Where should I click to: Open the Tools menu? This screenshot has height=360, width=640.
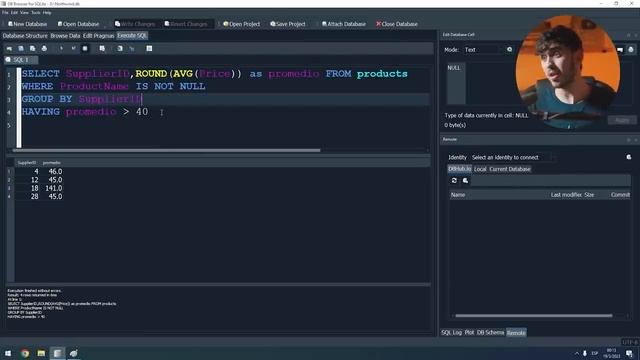pos(36,13)
